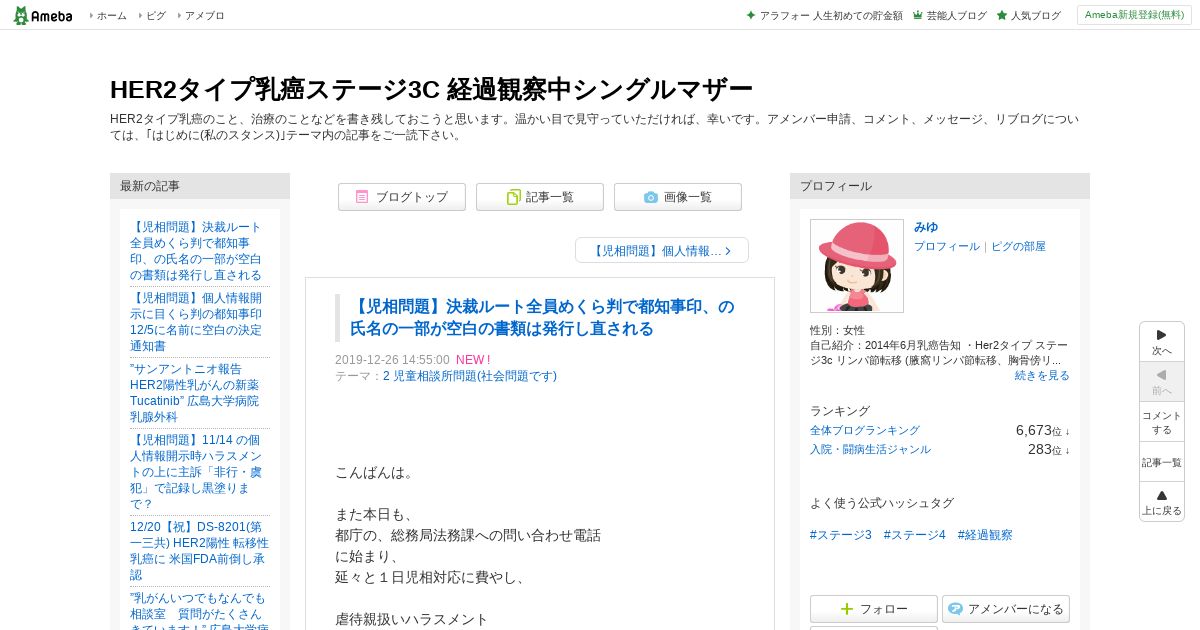Viewport: 1200px width, 630px height.
Task: Click 記事一覧 in floating side panel
Action: [1162, 462]
